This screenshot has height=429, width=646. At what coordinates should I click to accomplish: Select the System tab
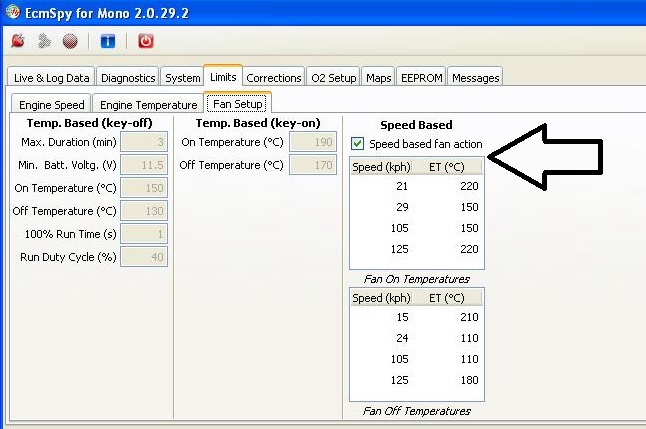coord(182,78)
